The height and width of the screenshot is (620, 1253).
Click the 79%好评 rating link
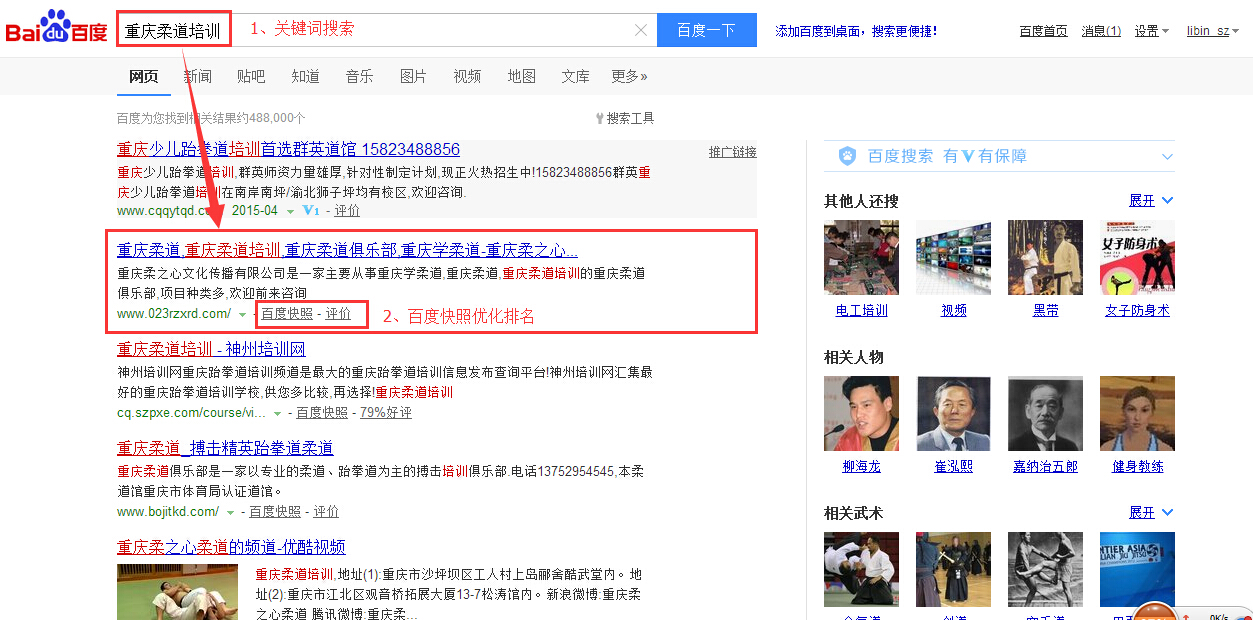pyautogui.click(x=386, y=412)
